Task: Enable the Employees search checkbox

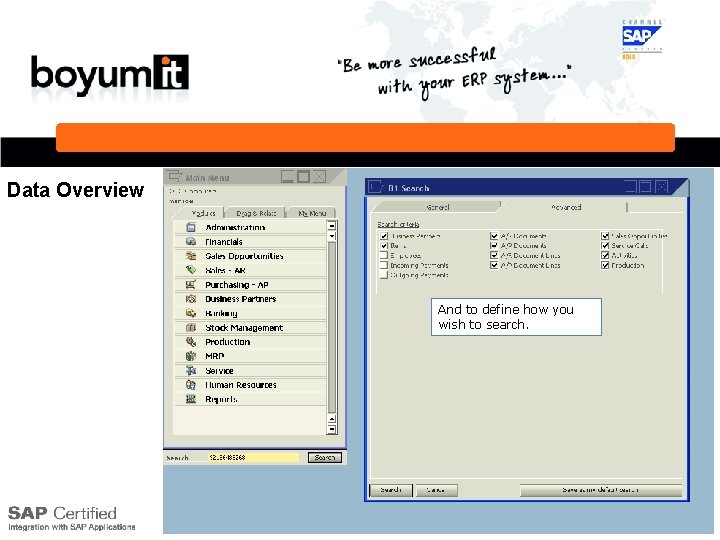Action: point(384,255)
